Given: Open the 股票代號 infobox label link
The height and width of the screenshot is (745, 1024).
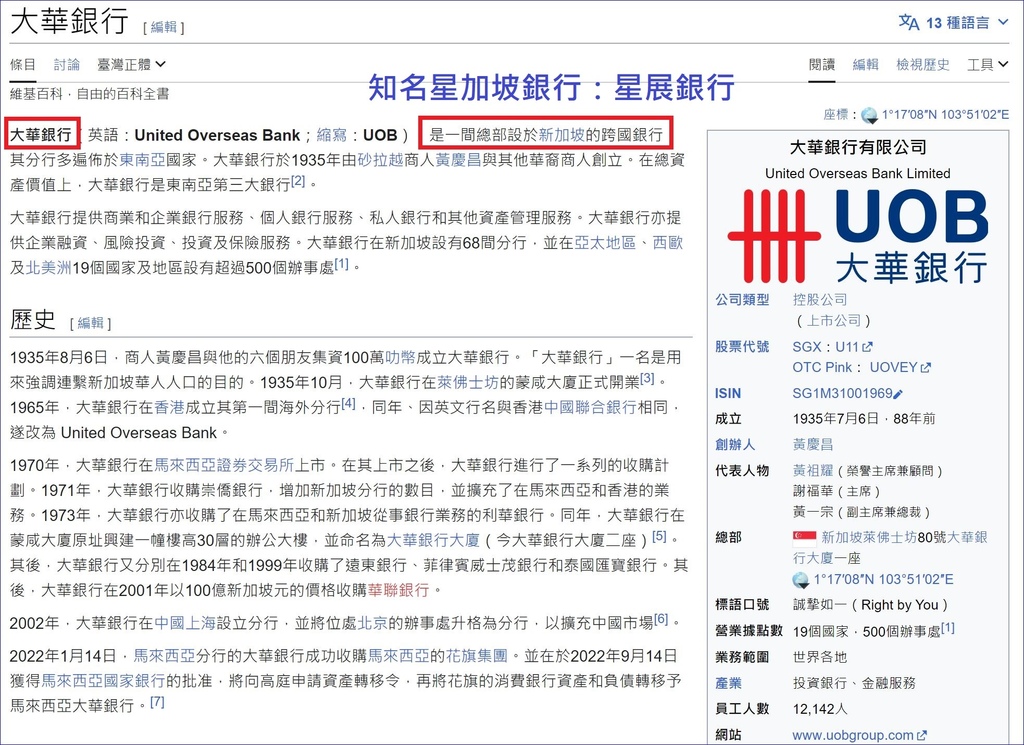Looking at the screenshot, I should [x=743, y=347].
